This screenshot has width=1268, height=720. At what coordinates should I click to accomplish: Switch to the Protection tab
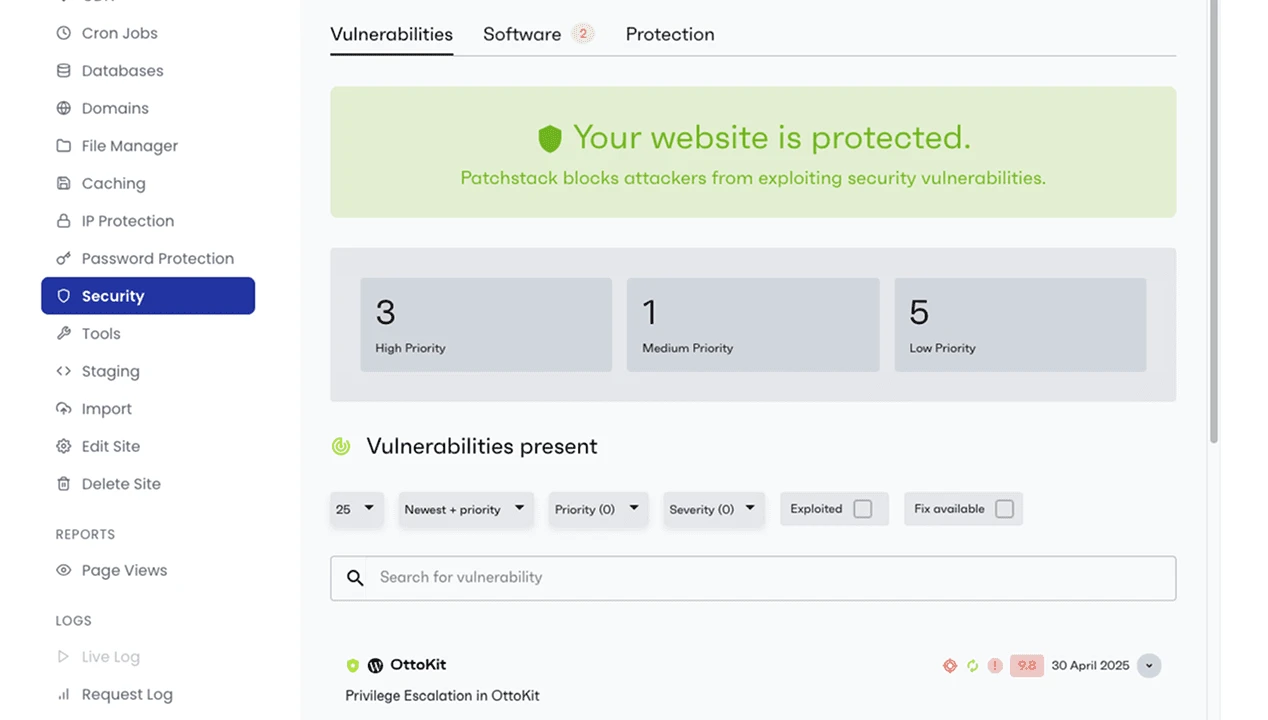(x=670, y=34)
